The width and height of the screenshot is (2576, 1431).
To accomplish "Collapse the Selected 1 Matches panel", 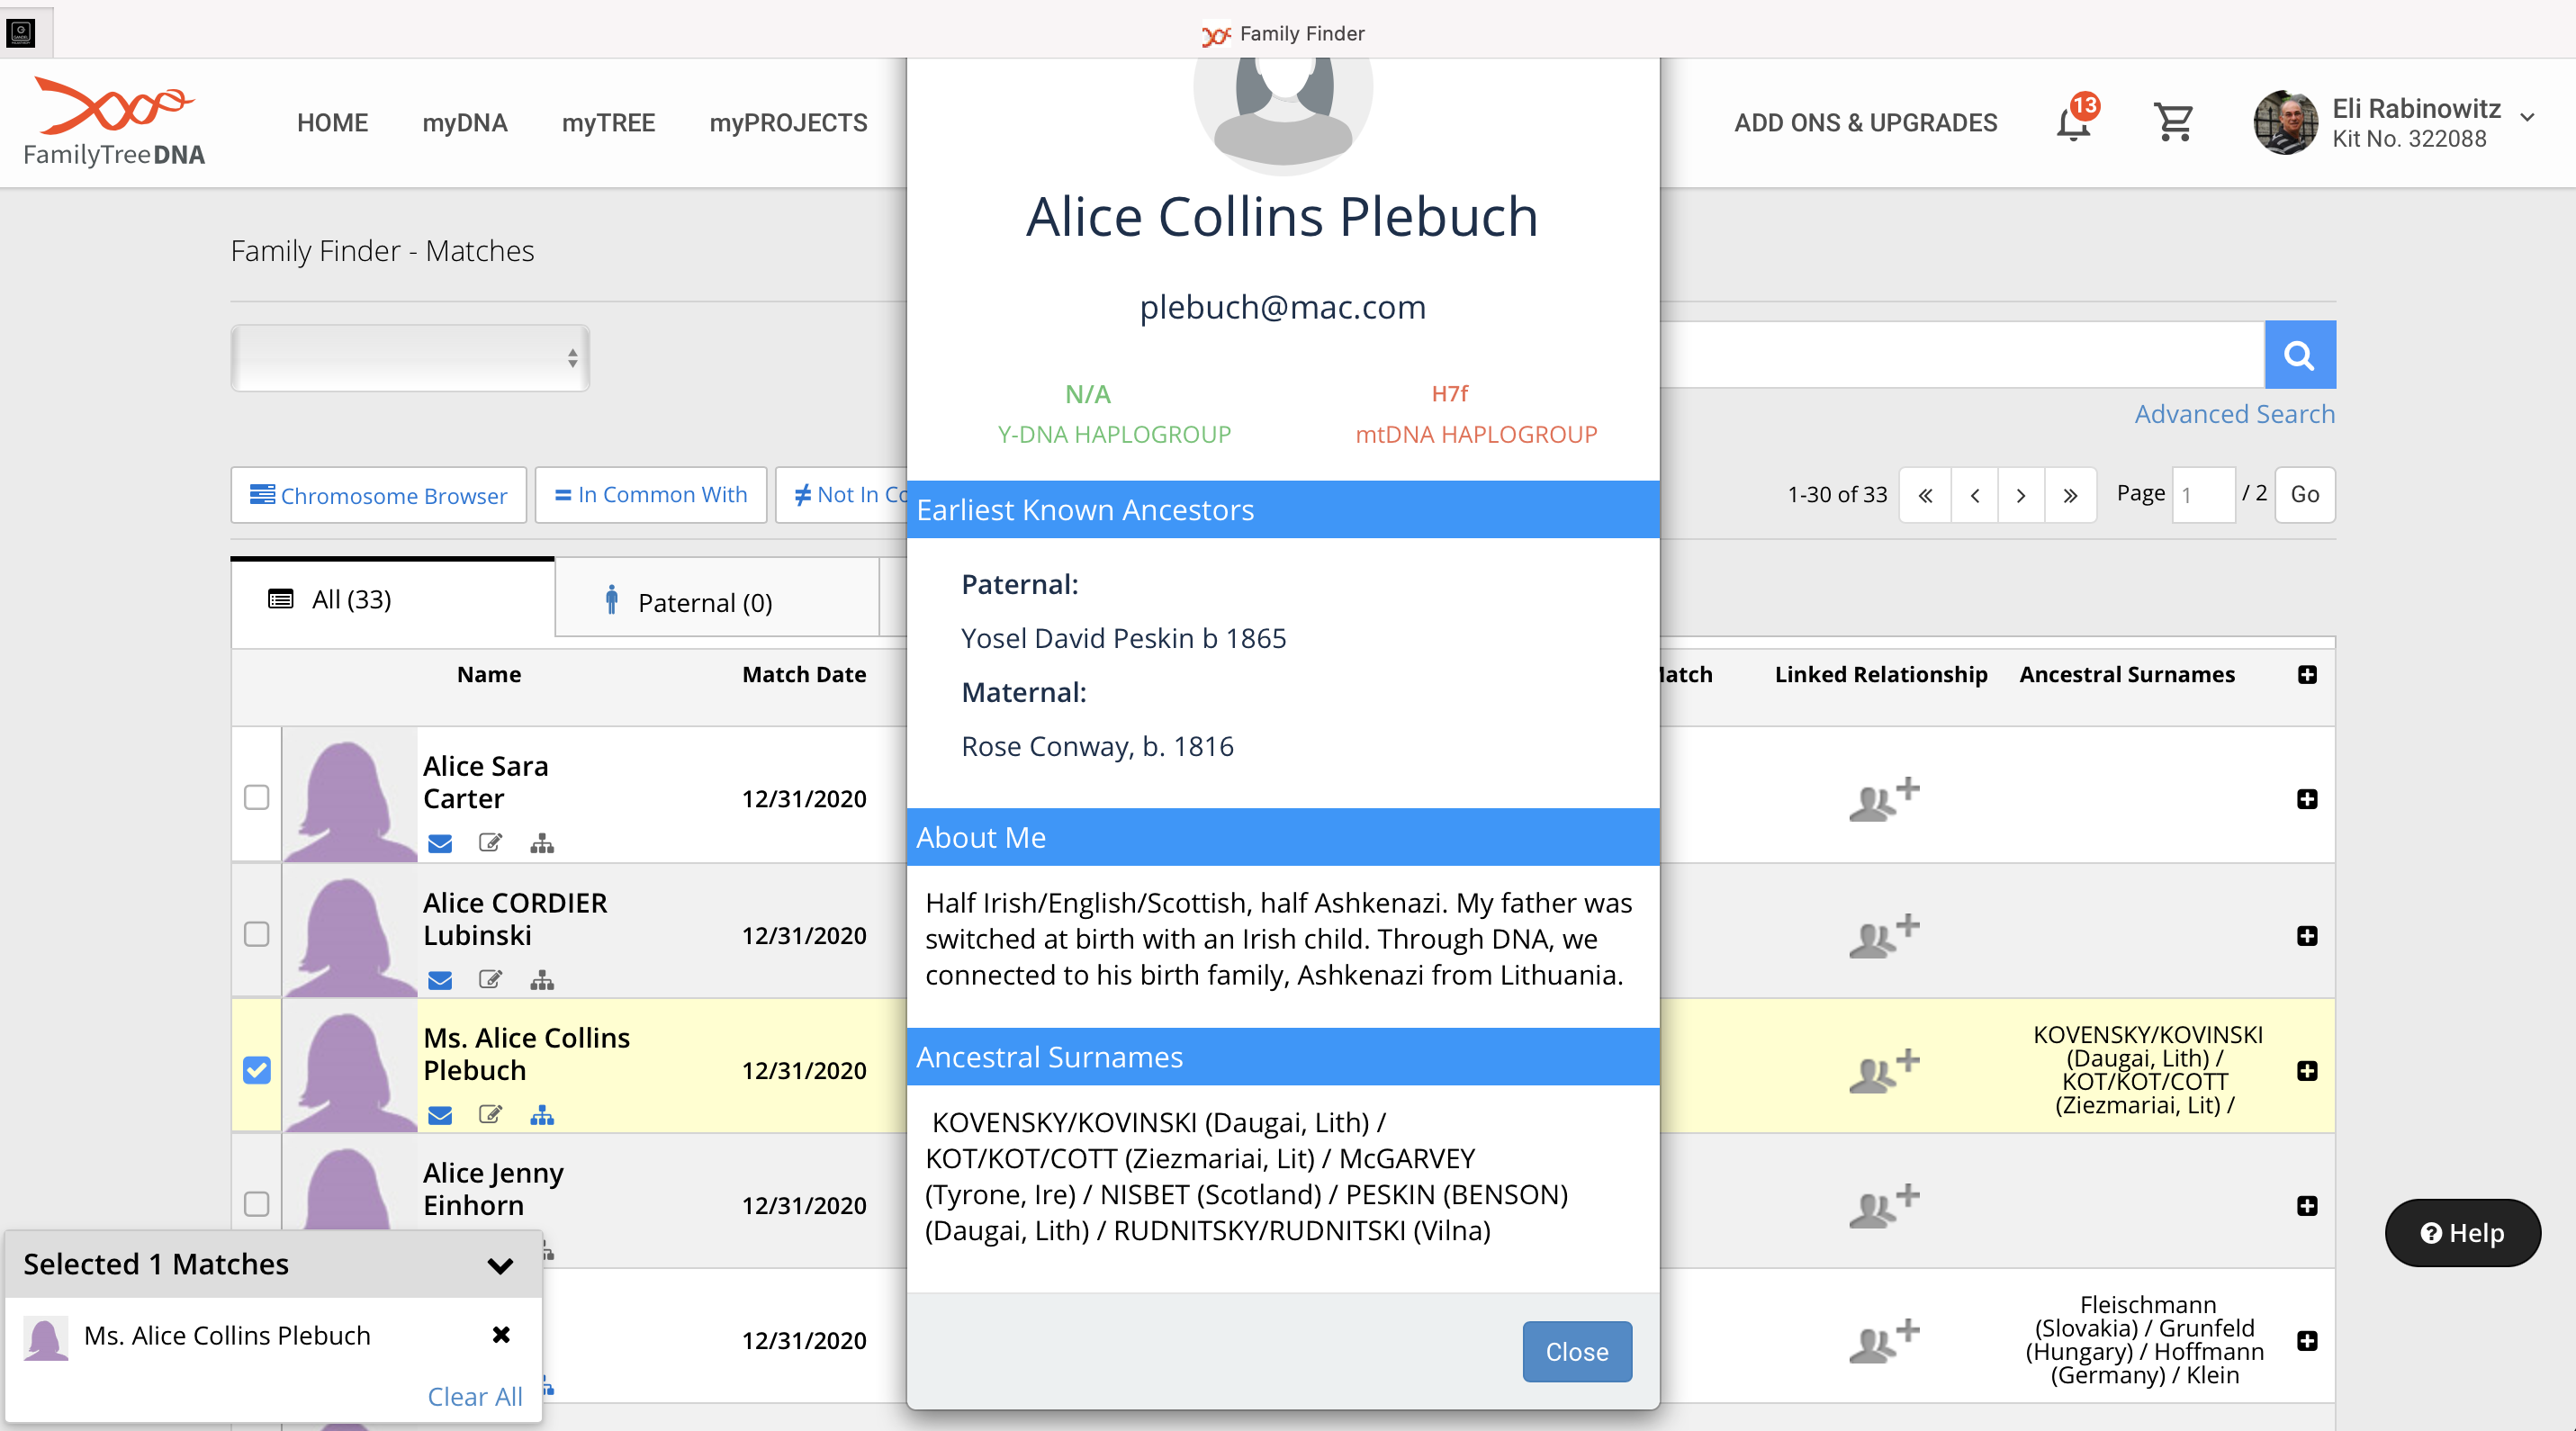I will click(500, 1265).
